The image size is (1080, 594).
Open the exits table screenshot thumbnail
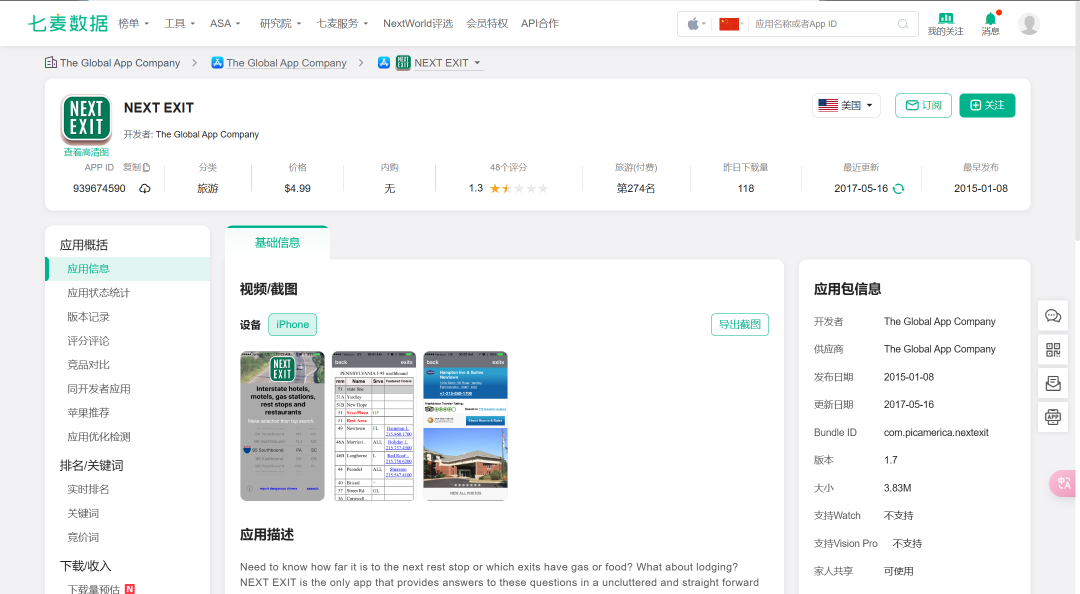tap(374, 426)
